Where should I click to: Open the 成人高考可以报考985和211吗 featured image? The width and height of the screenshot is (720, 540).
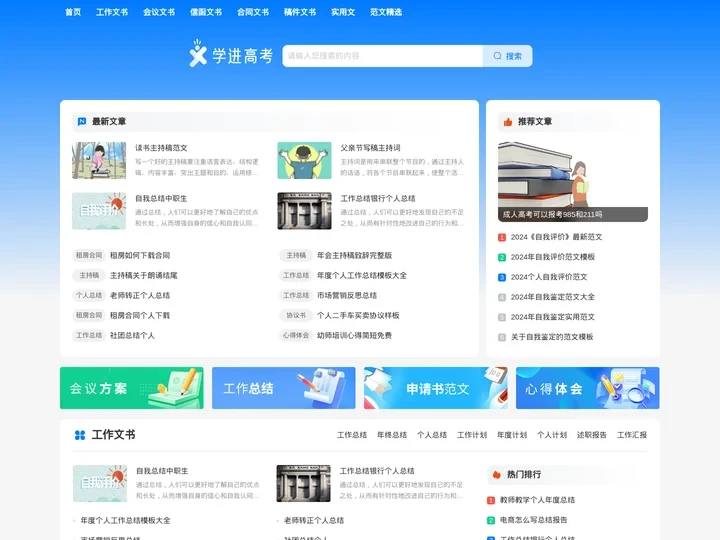573,182
